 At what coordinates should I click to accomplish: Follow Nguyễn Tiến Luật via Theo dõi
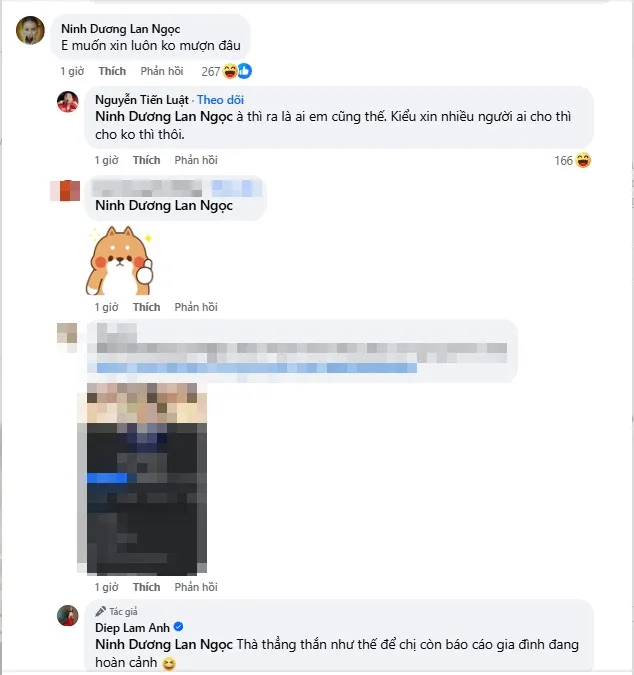coord(220,100)
